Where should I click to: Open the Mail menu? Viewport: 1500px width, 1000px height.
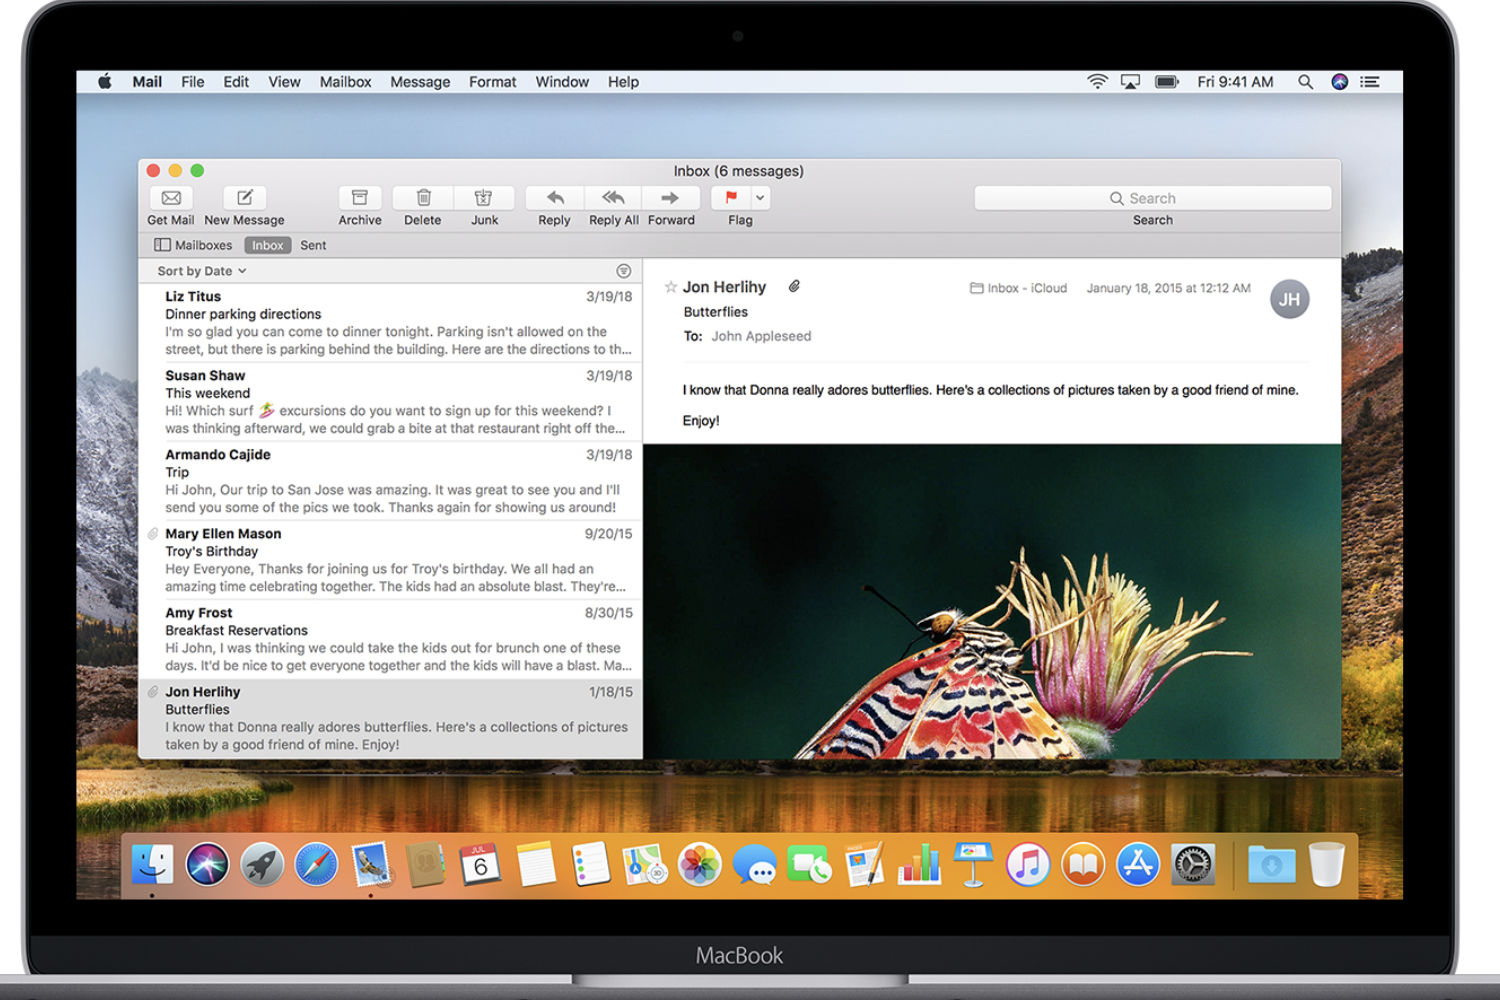click(x=147, y=82)
